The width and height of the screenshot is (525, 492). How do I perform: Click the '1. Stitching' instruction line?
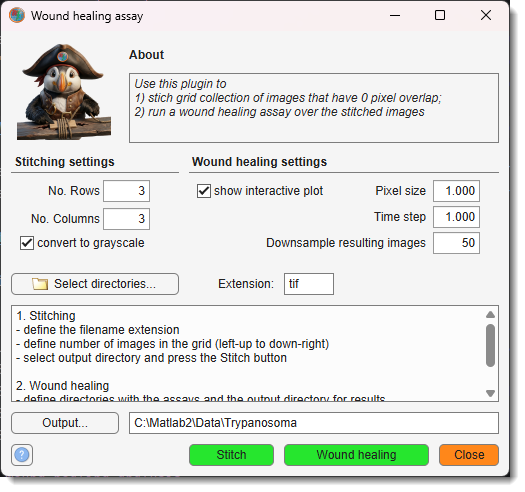[46, 316]
